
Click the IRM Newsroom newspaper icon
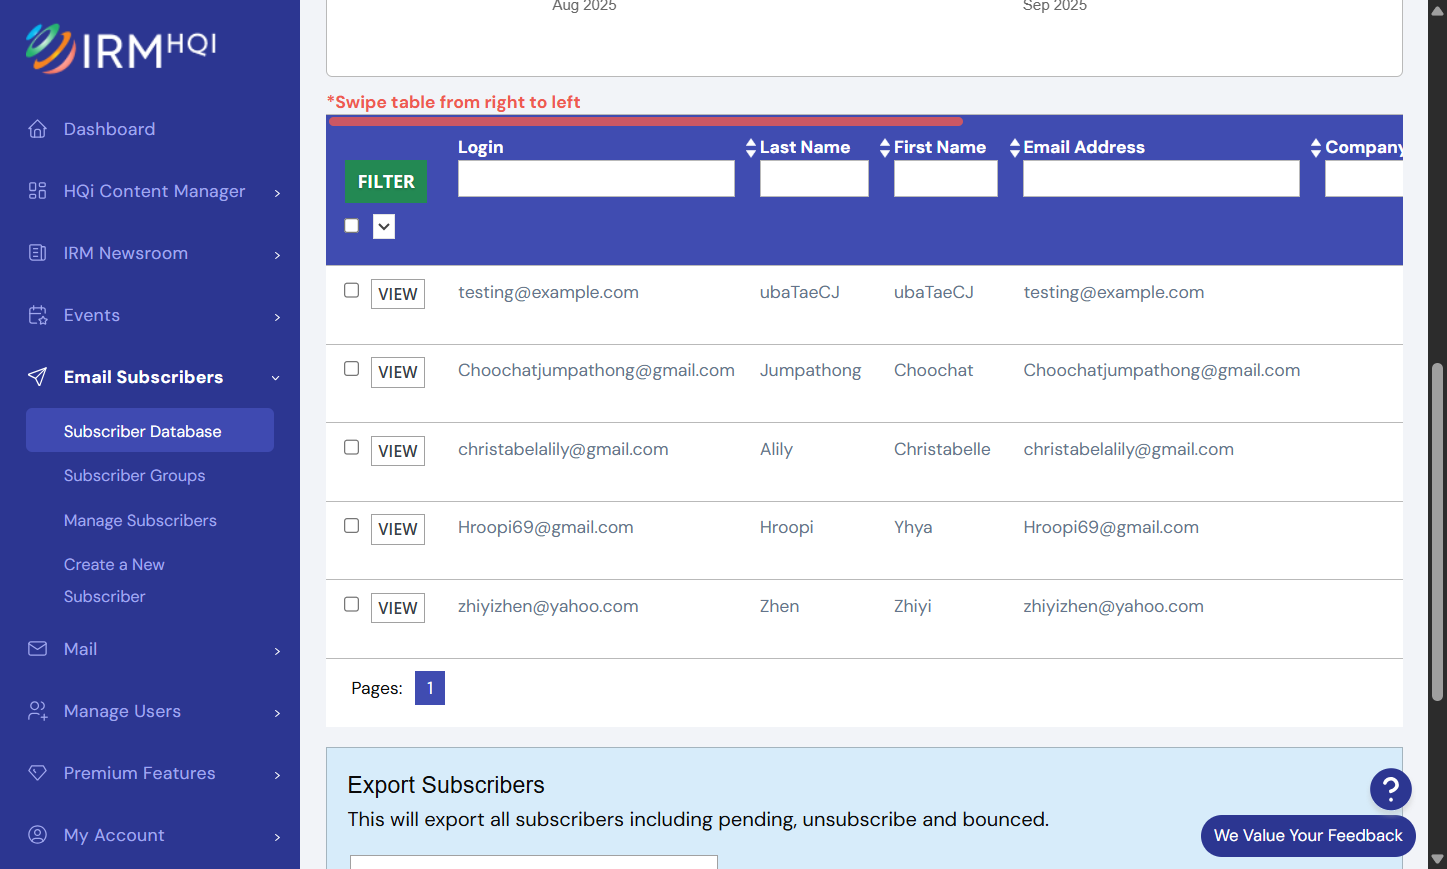(38, 253)
